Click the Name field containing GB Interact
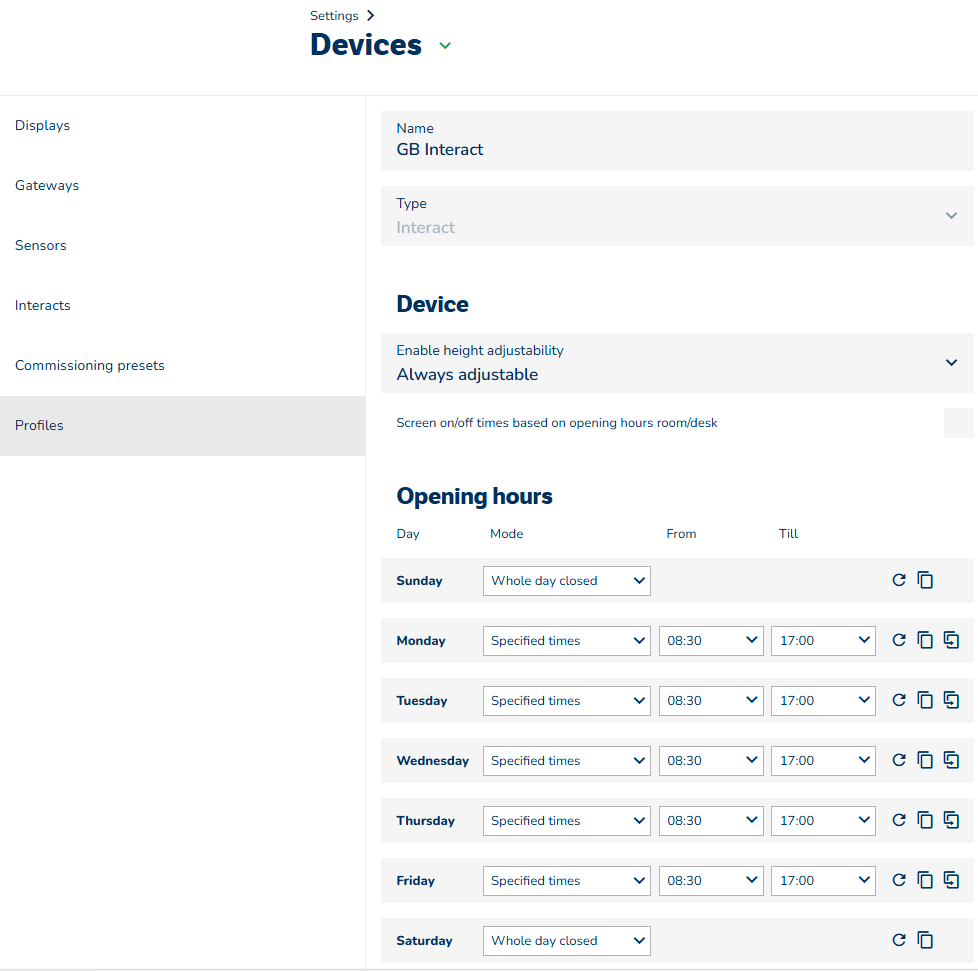 [x=676, y=149]
